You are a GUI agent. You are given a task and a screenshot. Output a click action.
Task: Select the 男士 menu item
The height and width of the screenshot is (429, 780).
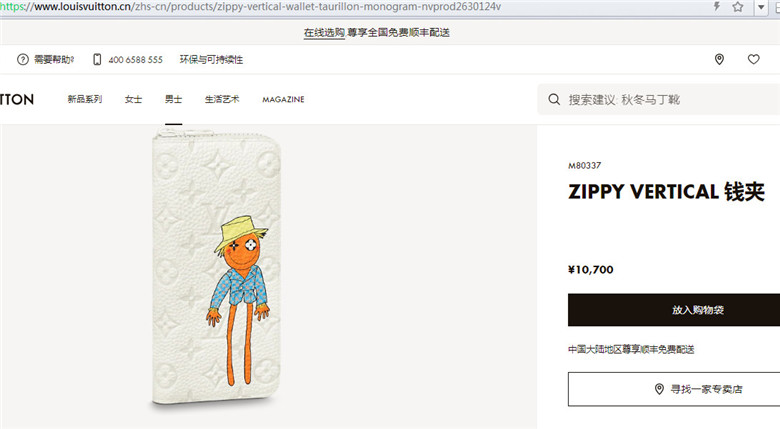[174, 100]
